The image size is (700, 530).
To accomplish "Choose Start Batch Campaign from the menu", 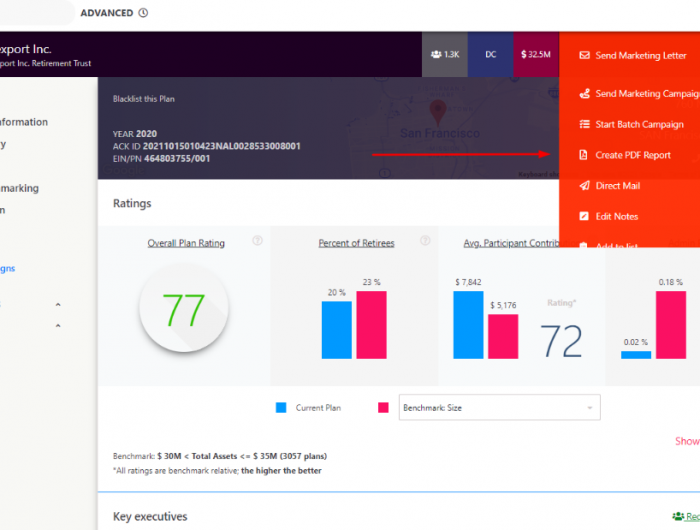I will pyautogui.click(x=640, y=125).
